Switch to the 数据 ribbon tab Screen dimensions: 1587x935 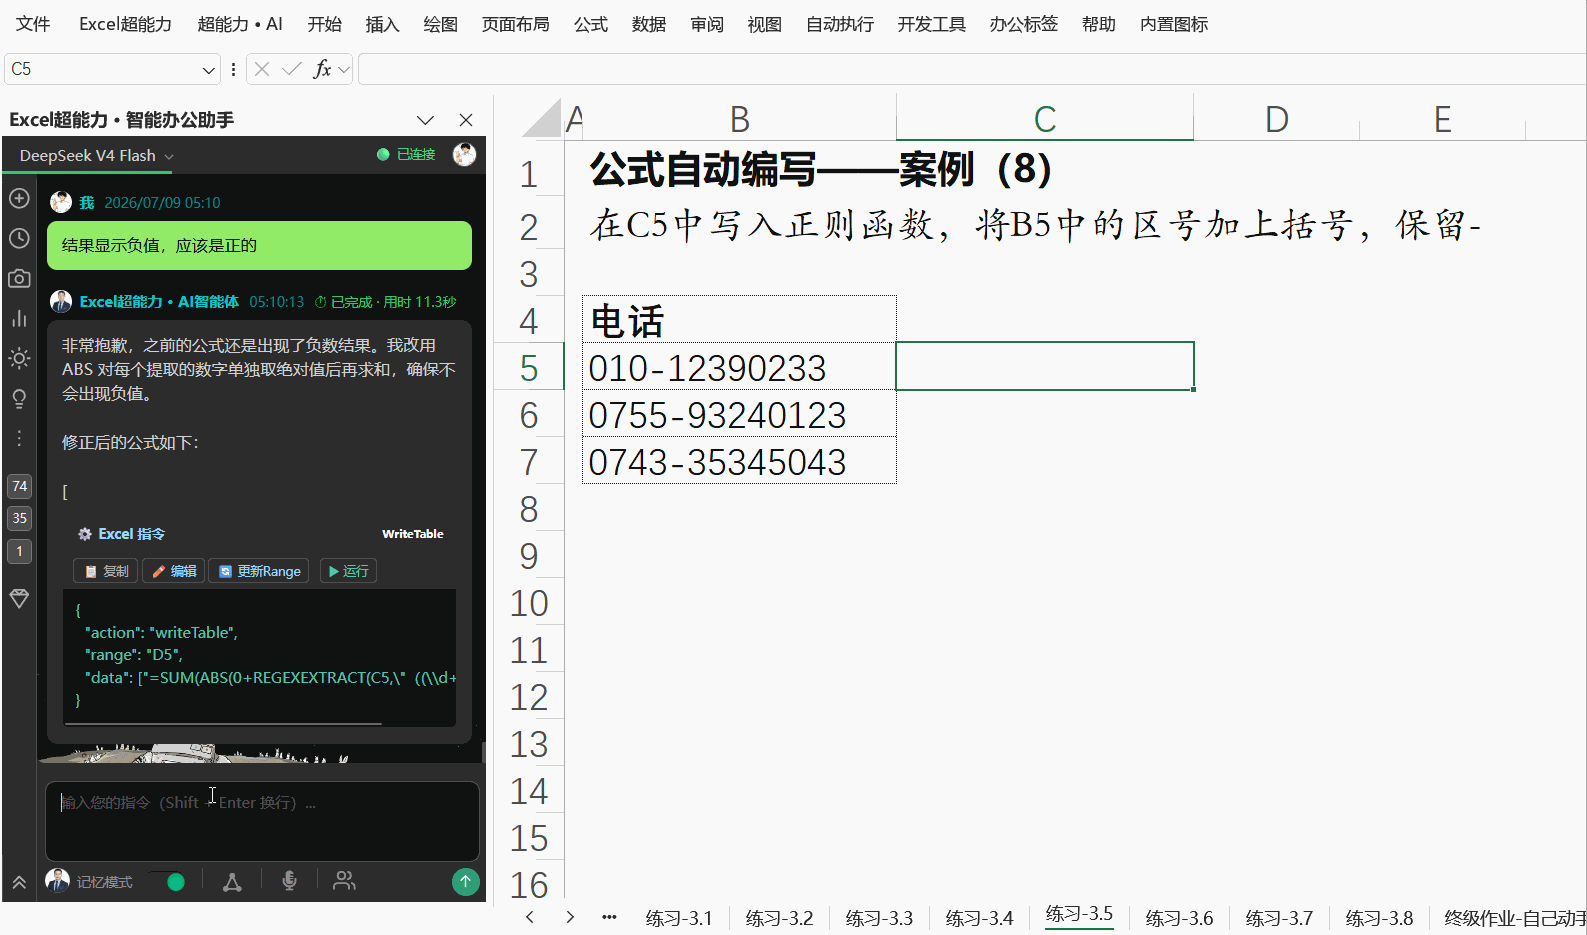pos(648,24)
